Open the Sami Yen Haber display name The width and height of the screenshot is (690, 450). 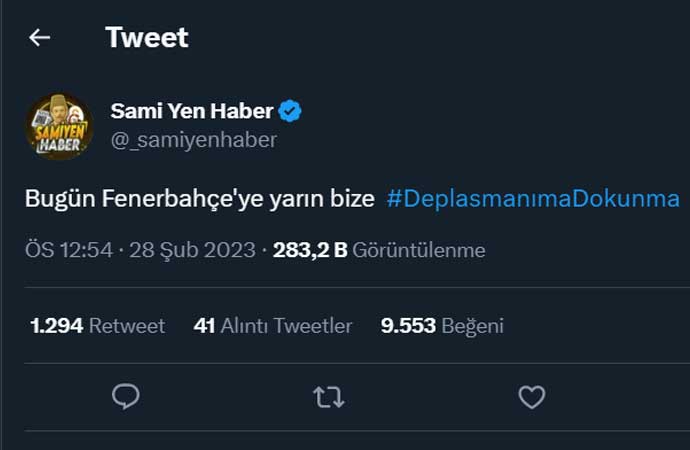[191, 112]
